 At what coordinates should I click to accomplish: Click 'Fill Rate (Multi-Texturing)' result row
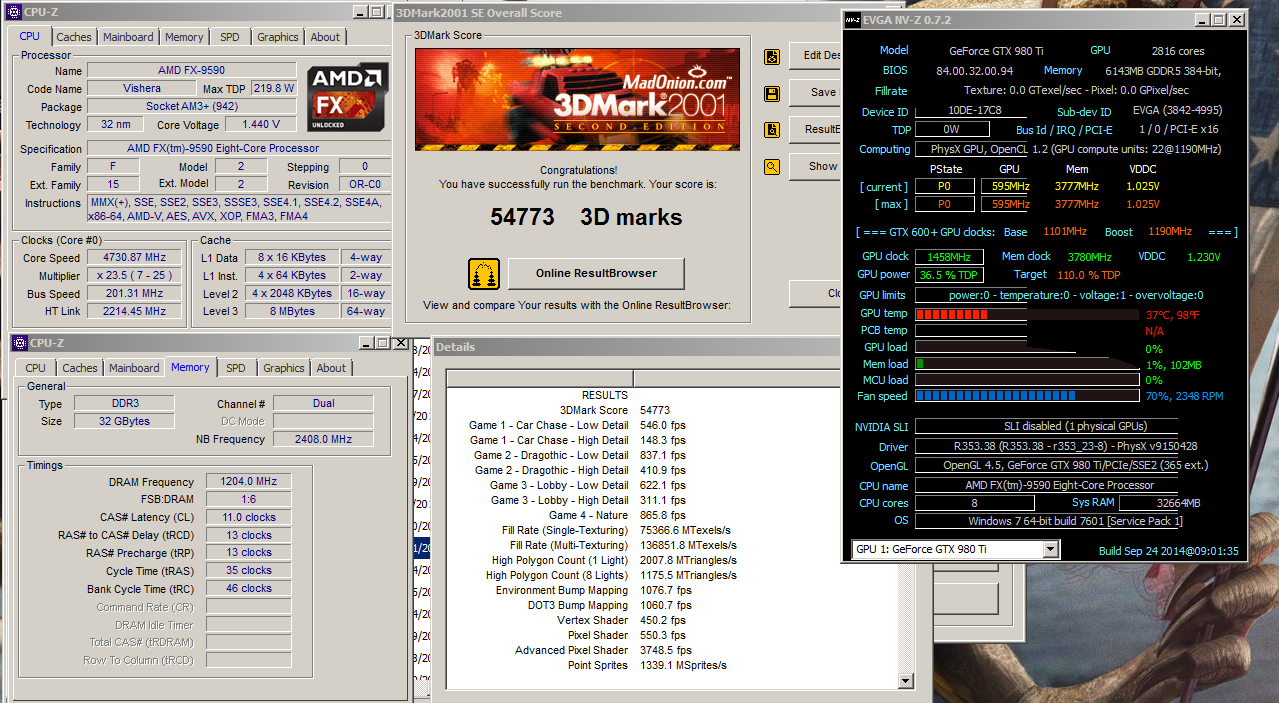(x=623, y=545)
